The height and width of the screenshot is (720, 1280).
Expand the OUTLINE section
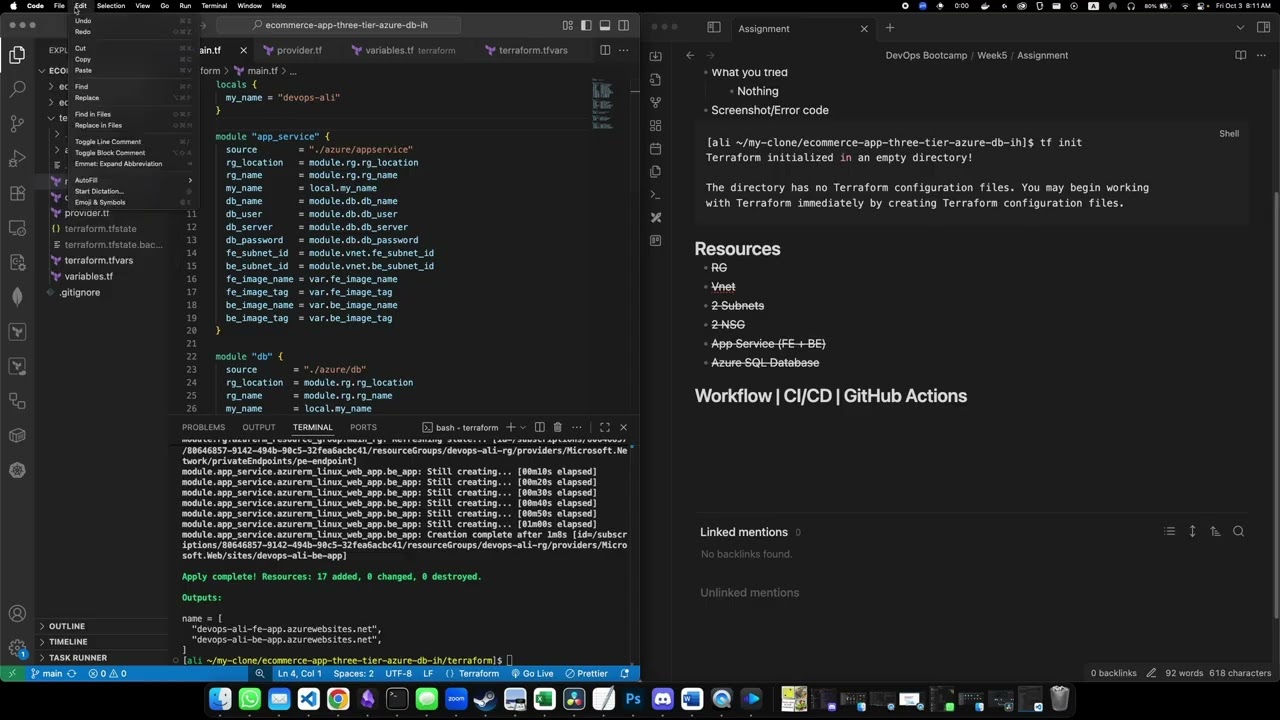(66, 626)
